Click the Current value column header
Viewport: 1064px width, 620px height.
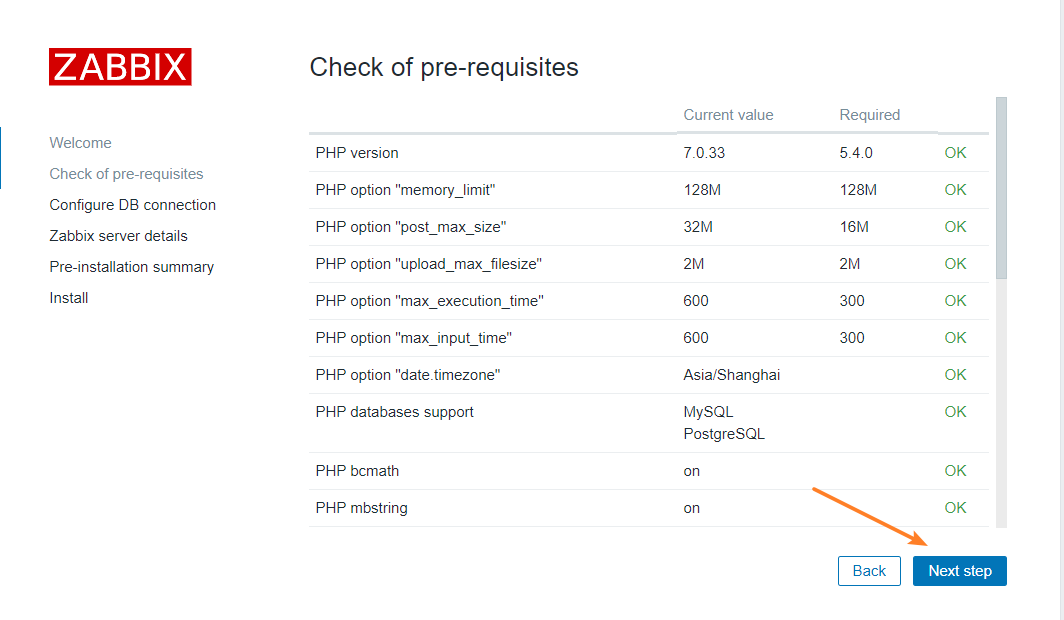728,114
